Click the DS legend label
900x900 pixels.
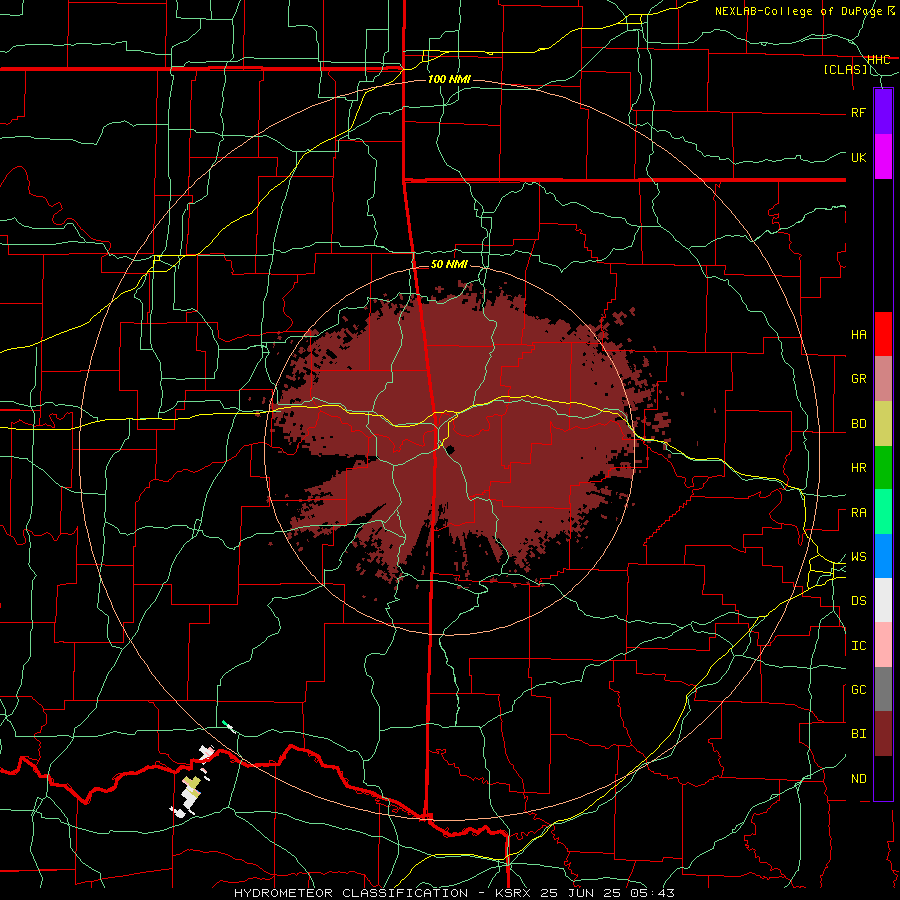(858, 601)
